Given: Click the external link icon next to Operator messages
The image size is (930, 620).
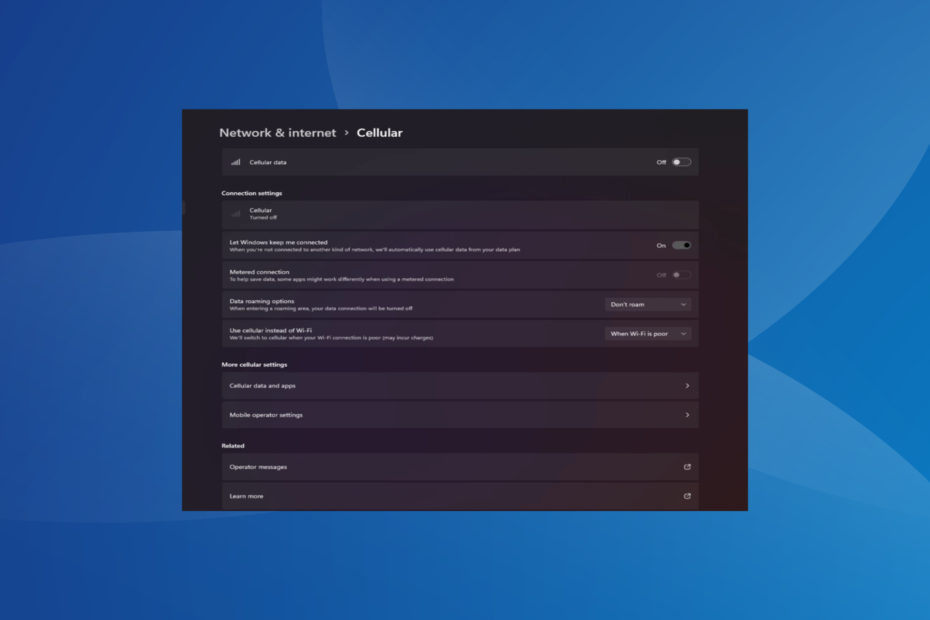Looking at the screenshot, I should pyautogui.click(x=687, y=466).
